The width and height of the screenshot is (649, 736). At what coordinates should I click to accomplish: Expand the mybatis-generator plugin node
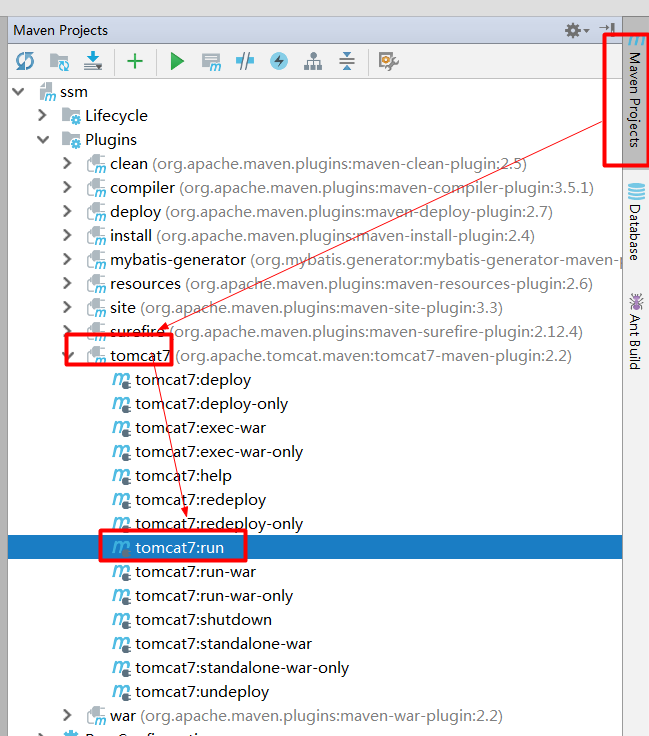68,259
